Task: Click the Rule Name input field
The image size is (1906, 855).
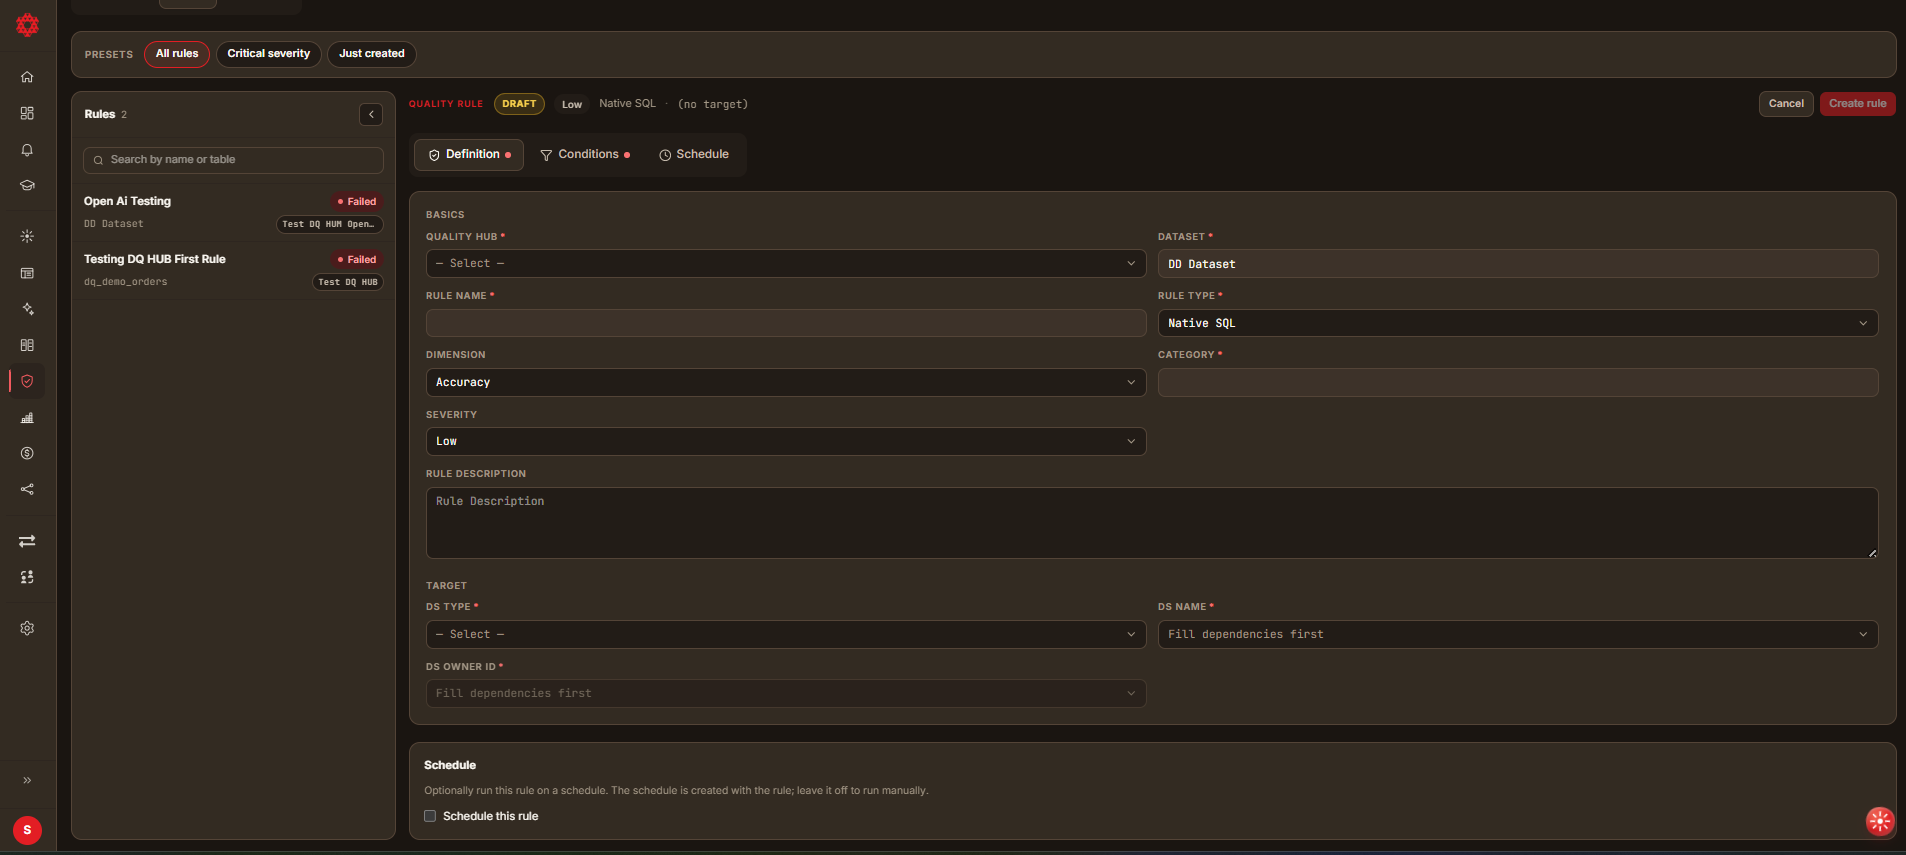Action: (x=786, y=323)
